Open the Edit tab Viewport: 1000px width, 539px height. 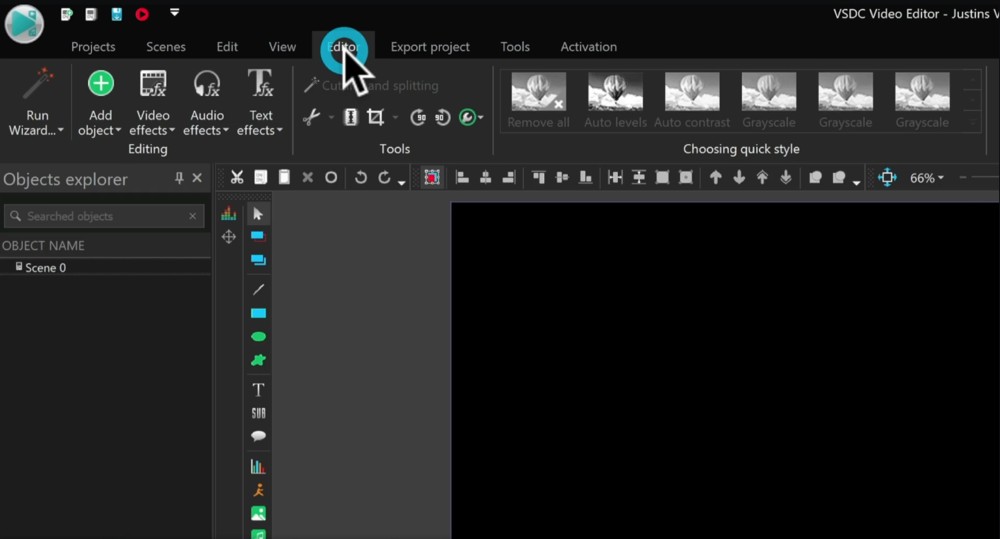point(227,47)
